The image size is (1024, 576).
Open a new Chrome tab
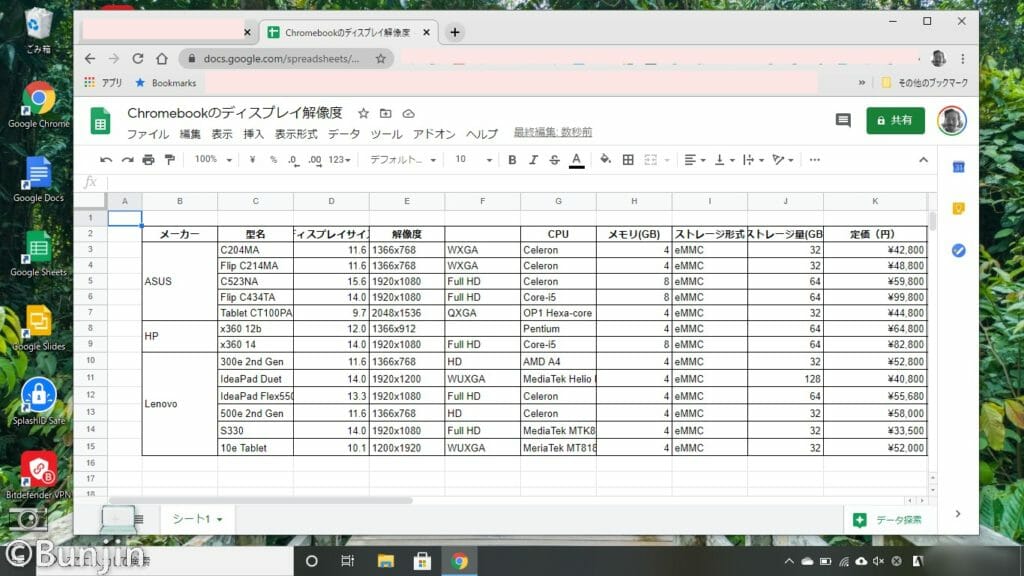(x=455, y=32)
